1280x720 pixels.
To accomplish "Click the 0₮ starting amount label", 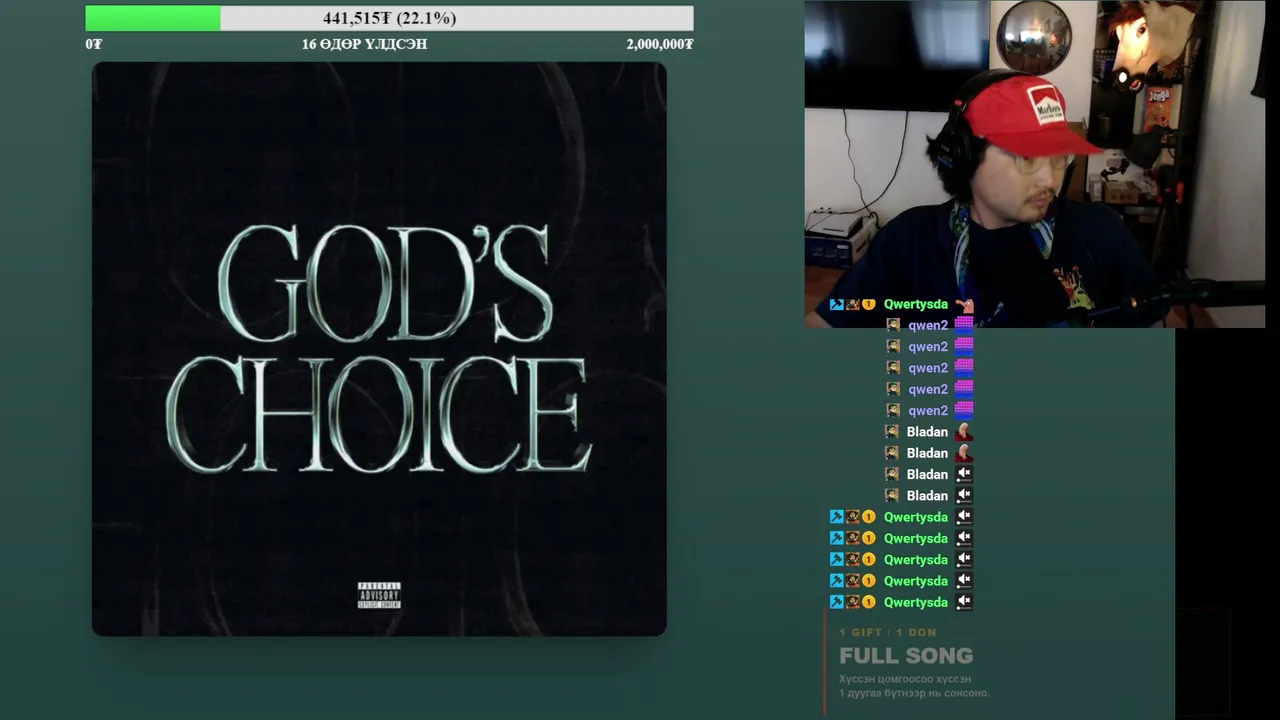I will click(x=94, y=44).
